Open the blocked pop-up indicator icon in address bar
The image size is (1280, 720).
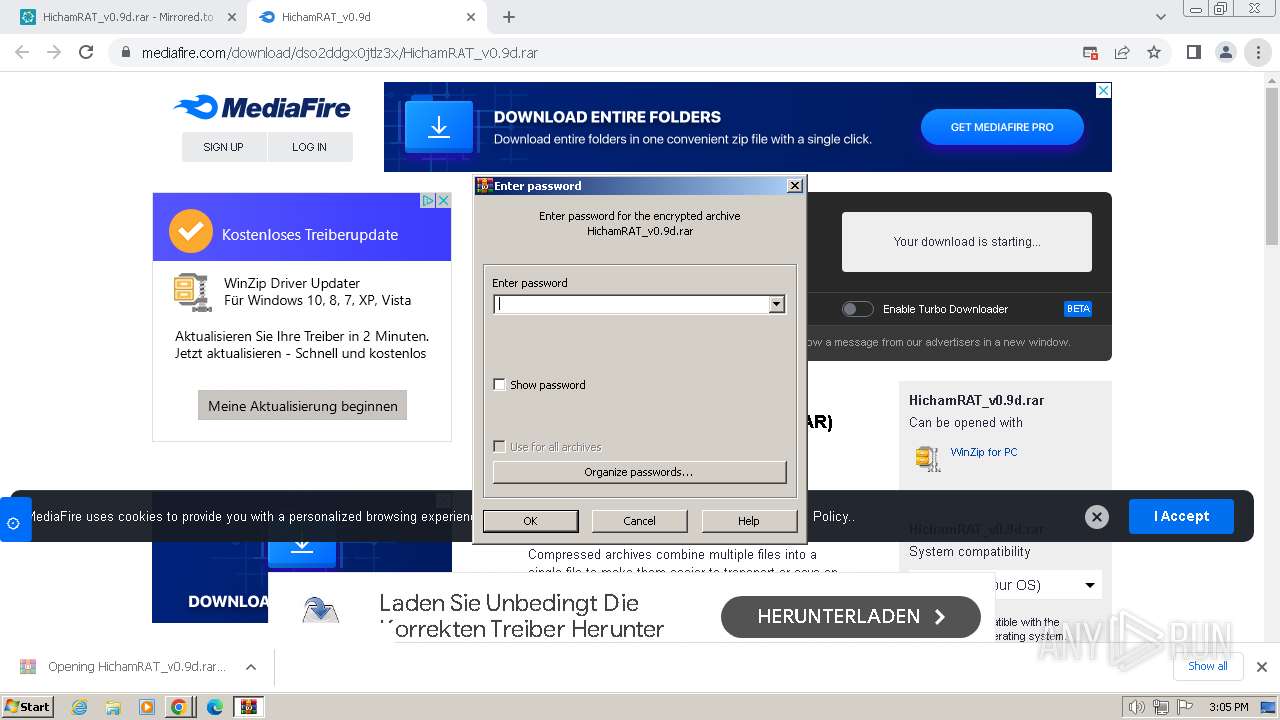coord(1090,53)
